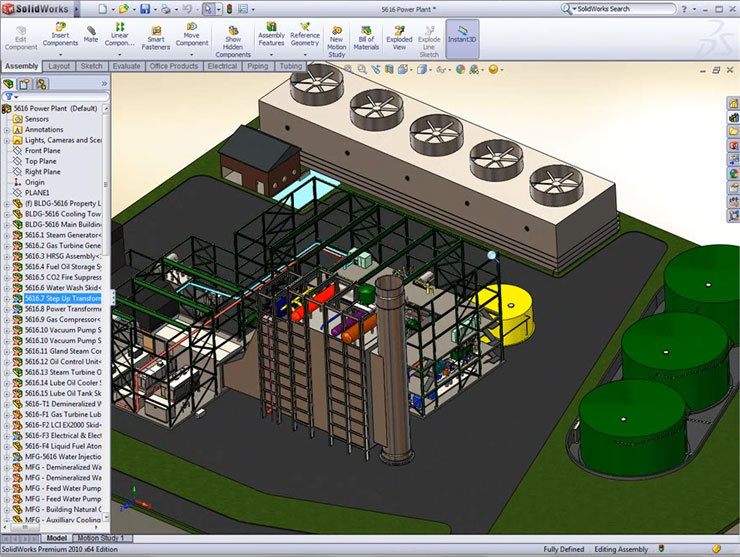Select 5616.13 Steam Turbine item
Screen dimensions: 740x557
click(63, 372)
